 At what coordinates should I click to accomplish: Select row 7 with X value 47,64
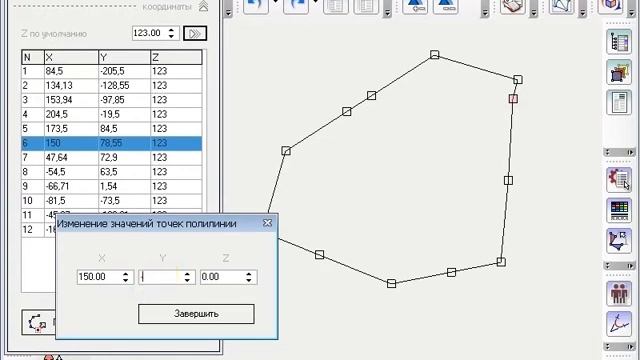click(111, 158)
